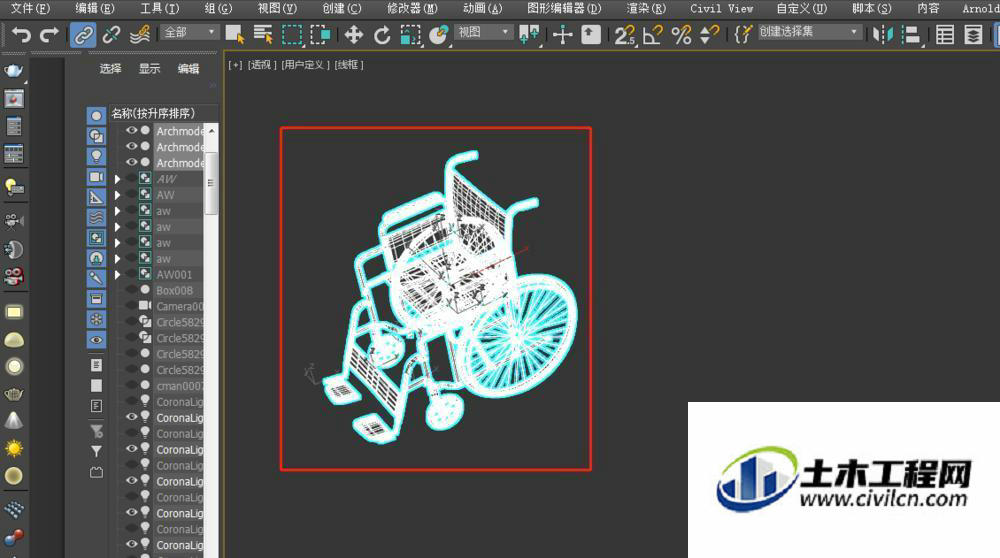Image resolution: width=1000 pixels, height=558 pixels.
Task: Toggle the Percent Snap icon
Action: [681, 34]
